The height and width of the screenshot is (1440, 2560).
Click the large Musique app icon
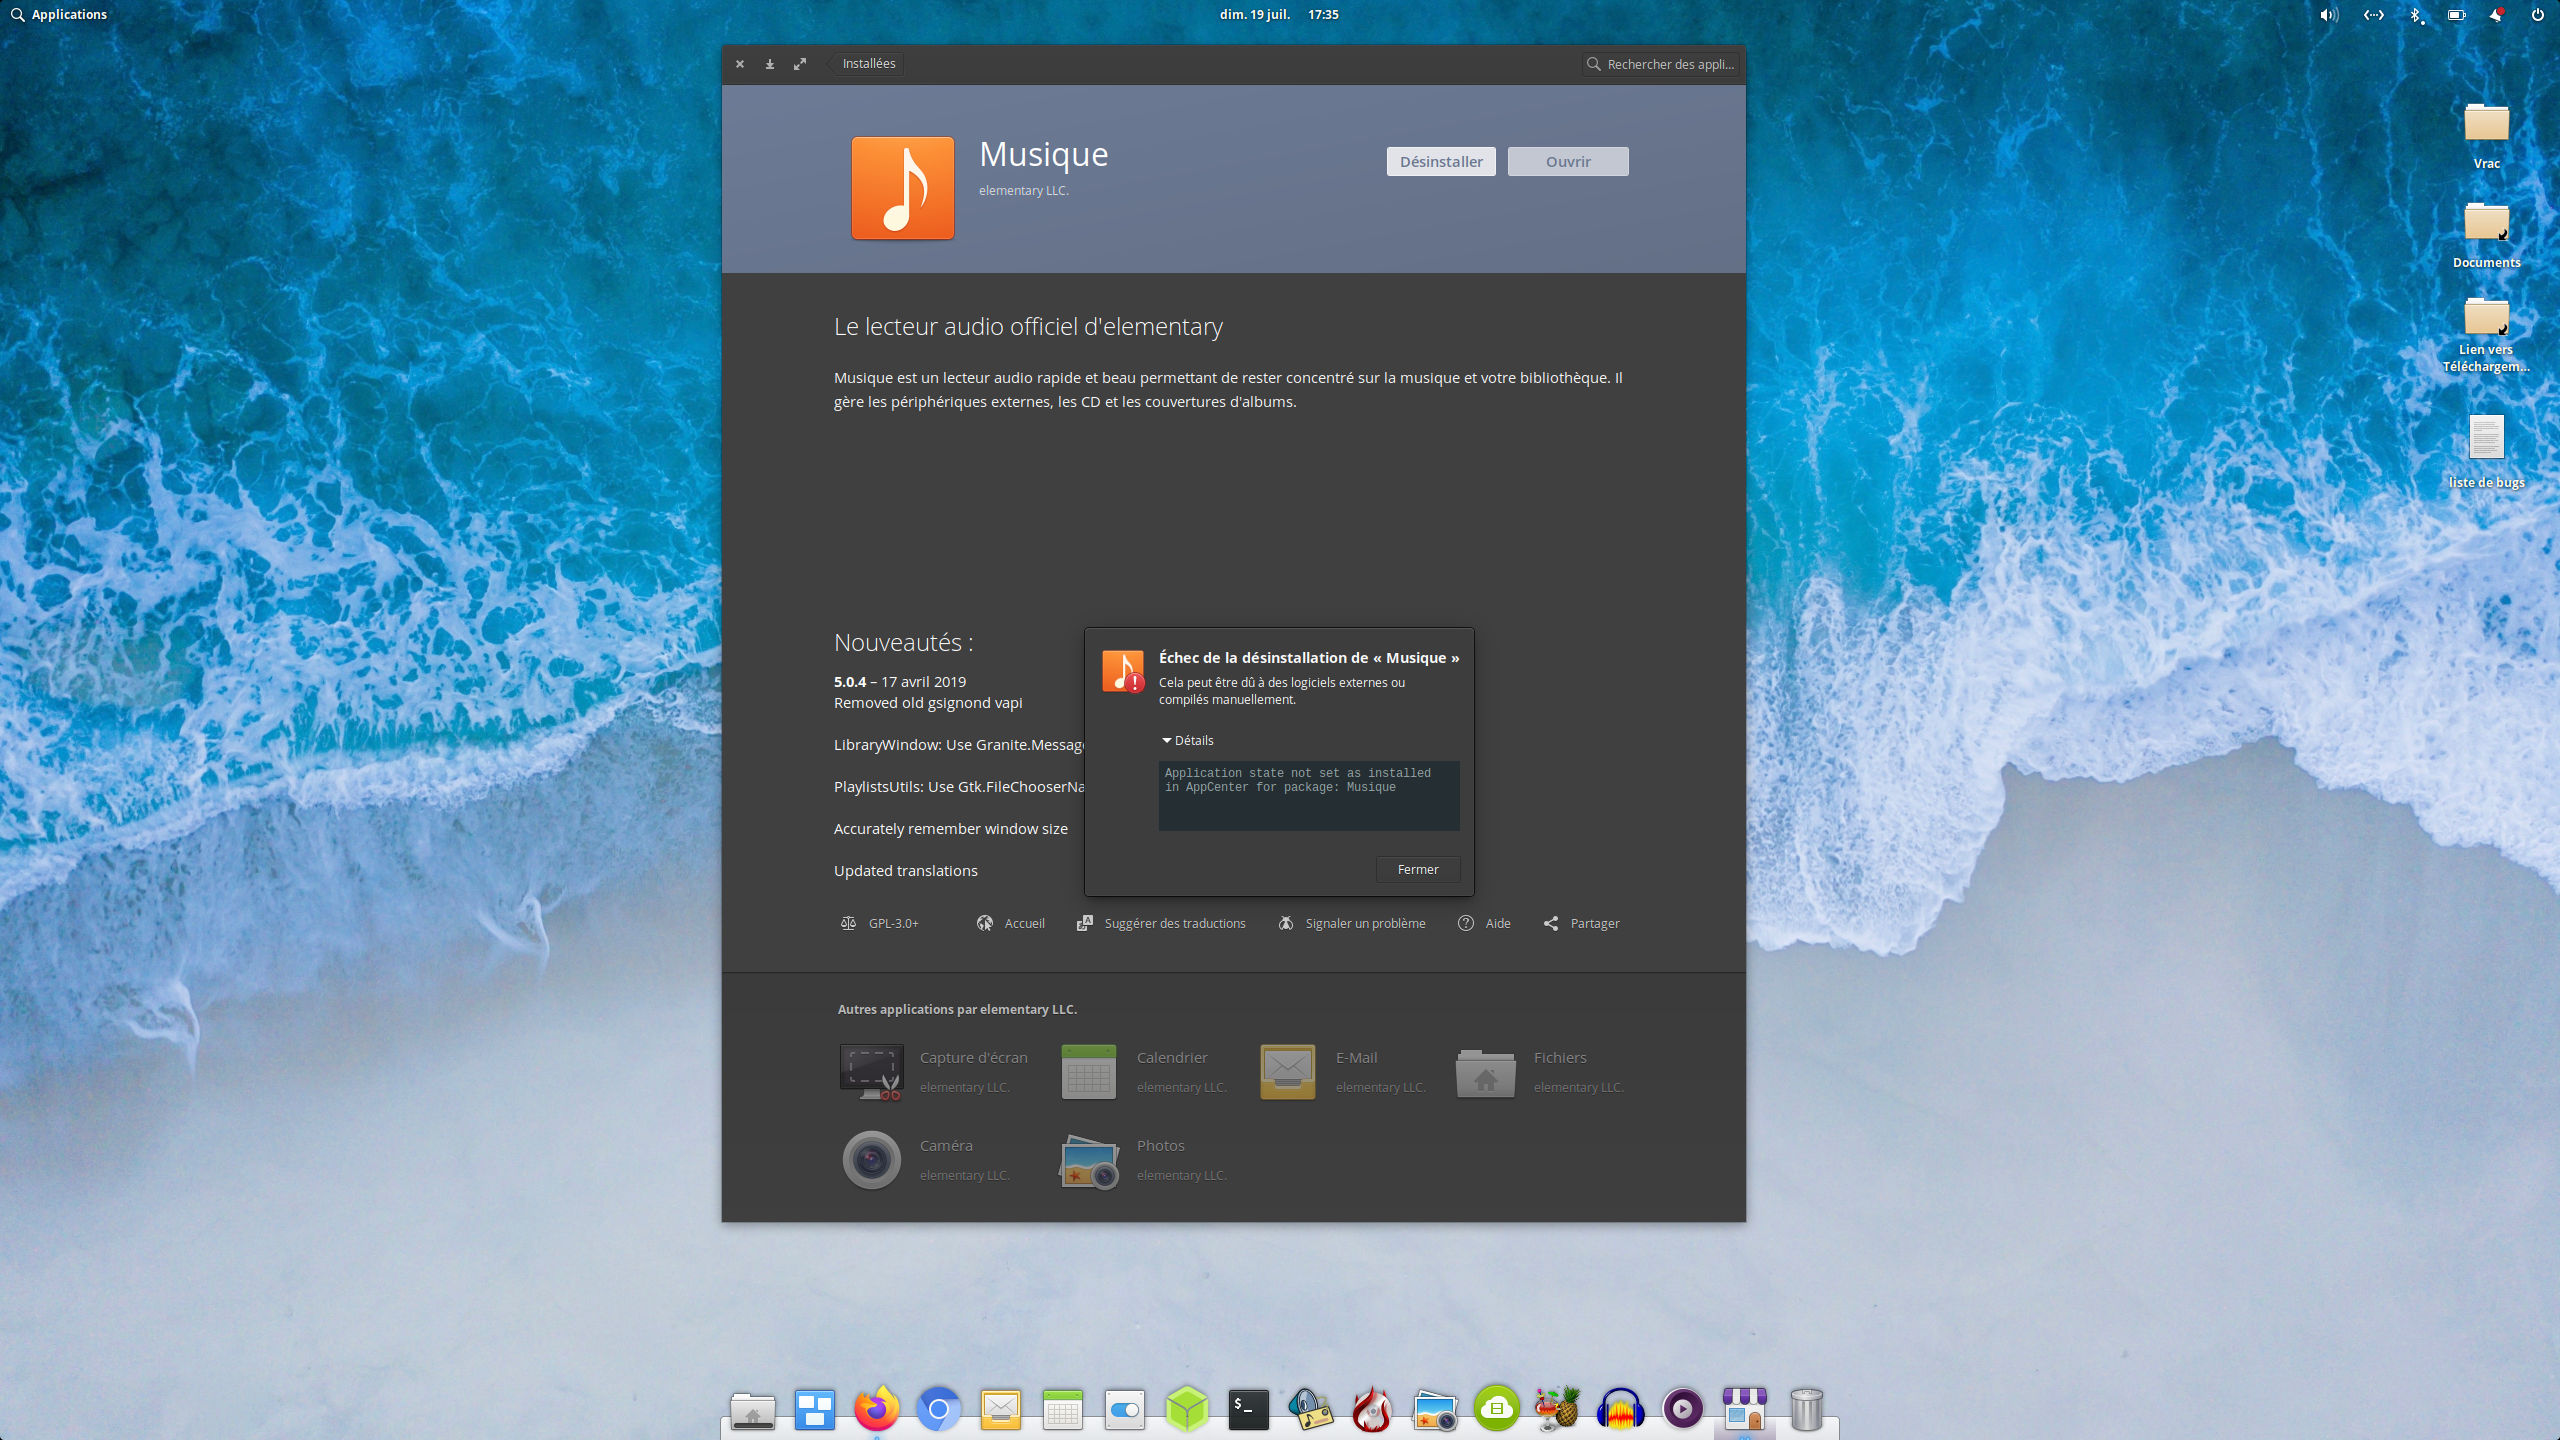[x=903, y=188]
